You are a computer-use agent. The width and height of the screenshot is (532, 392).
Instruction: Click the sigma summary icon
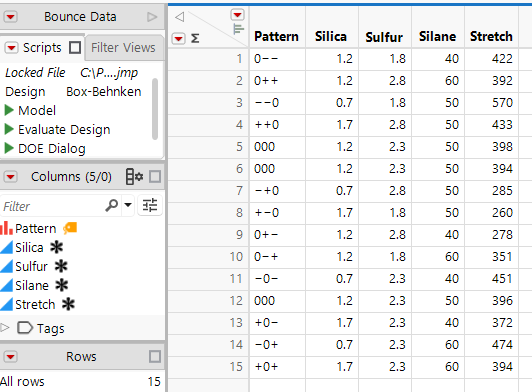(x=195, y=38)
